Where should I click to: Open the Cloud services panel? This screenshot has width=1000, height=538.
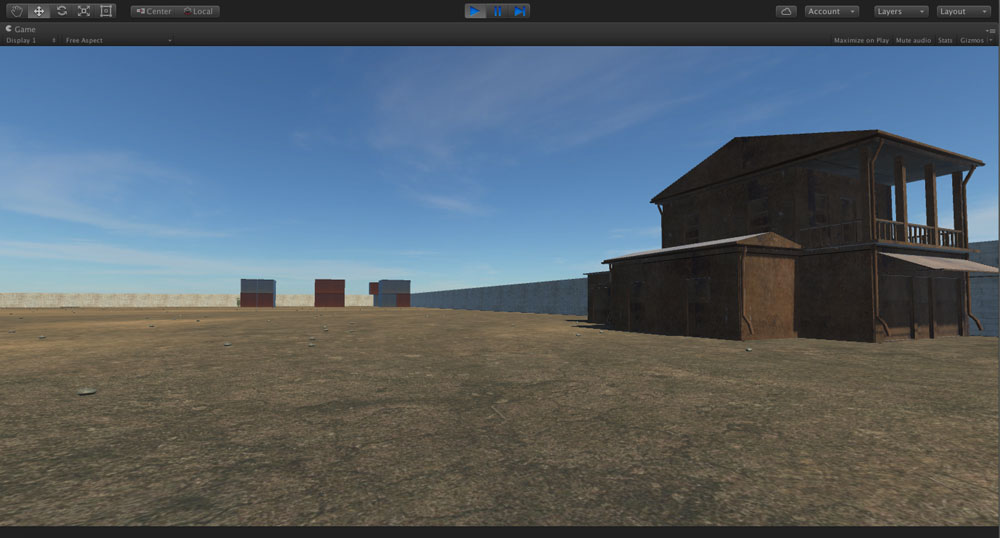[x=786, y=11]
